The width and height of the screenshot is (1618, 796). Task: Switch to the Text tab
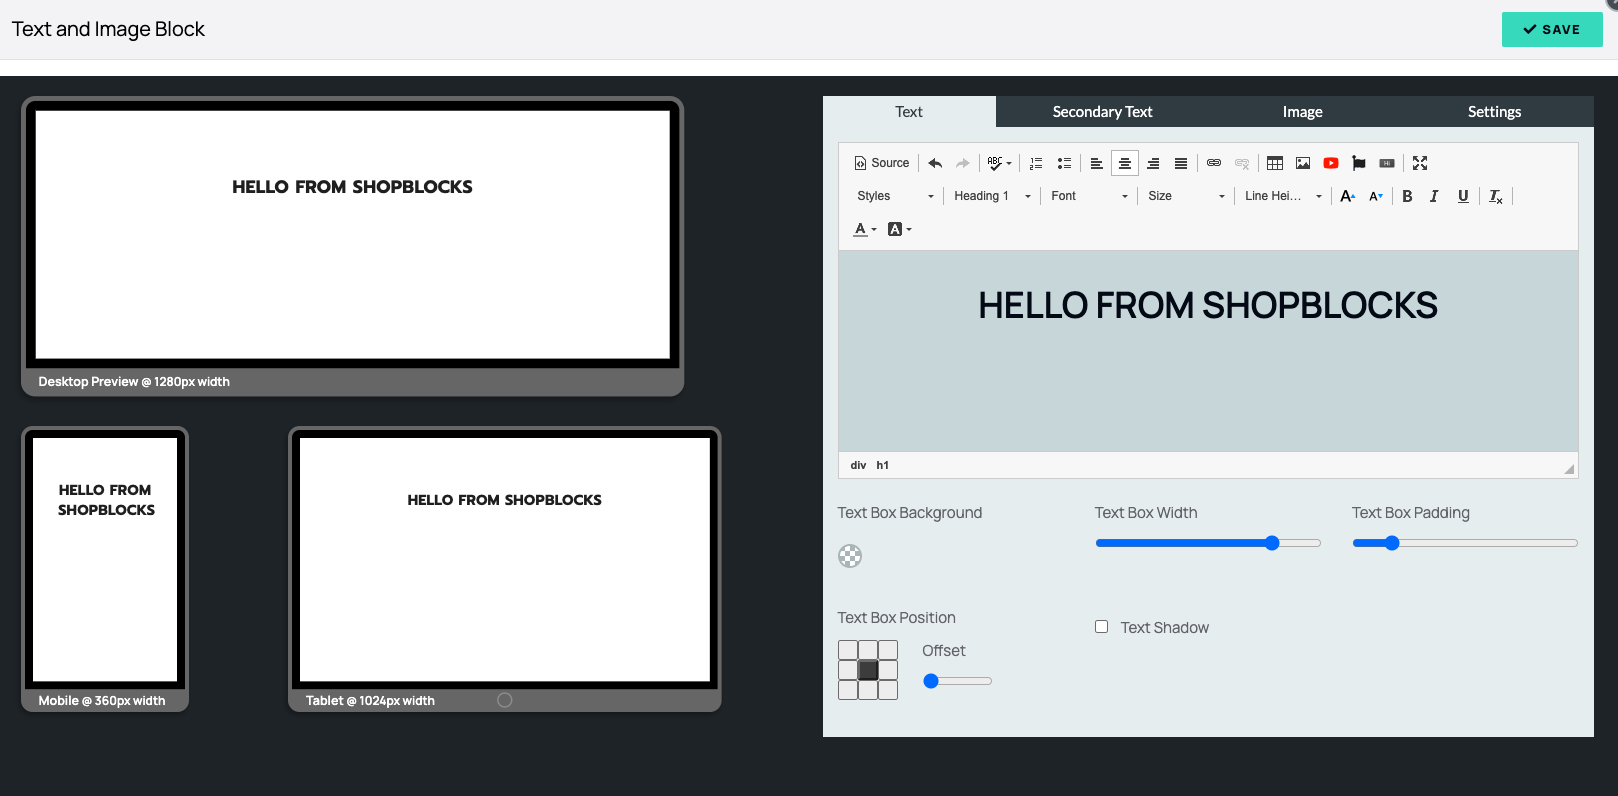[909, 112]
